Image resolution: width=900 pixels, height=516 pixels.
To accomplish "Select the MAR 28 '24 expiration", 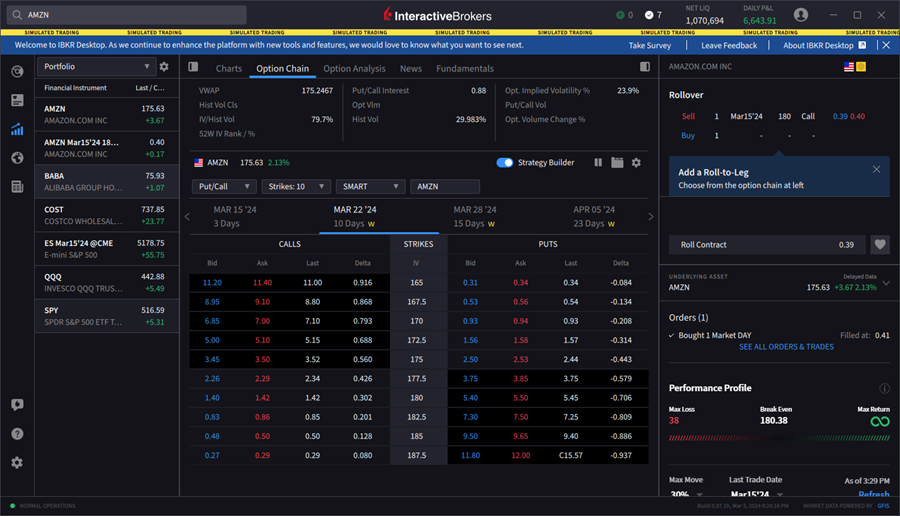I will 475,216.
